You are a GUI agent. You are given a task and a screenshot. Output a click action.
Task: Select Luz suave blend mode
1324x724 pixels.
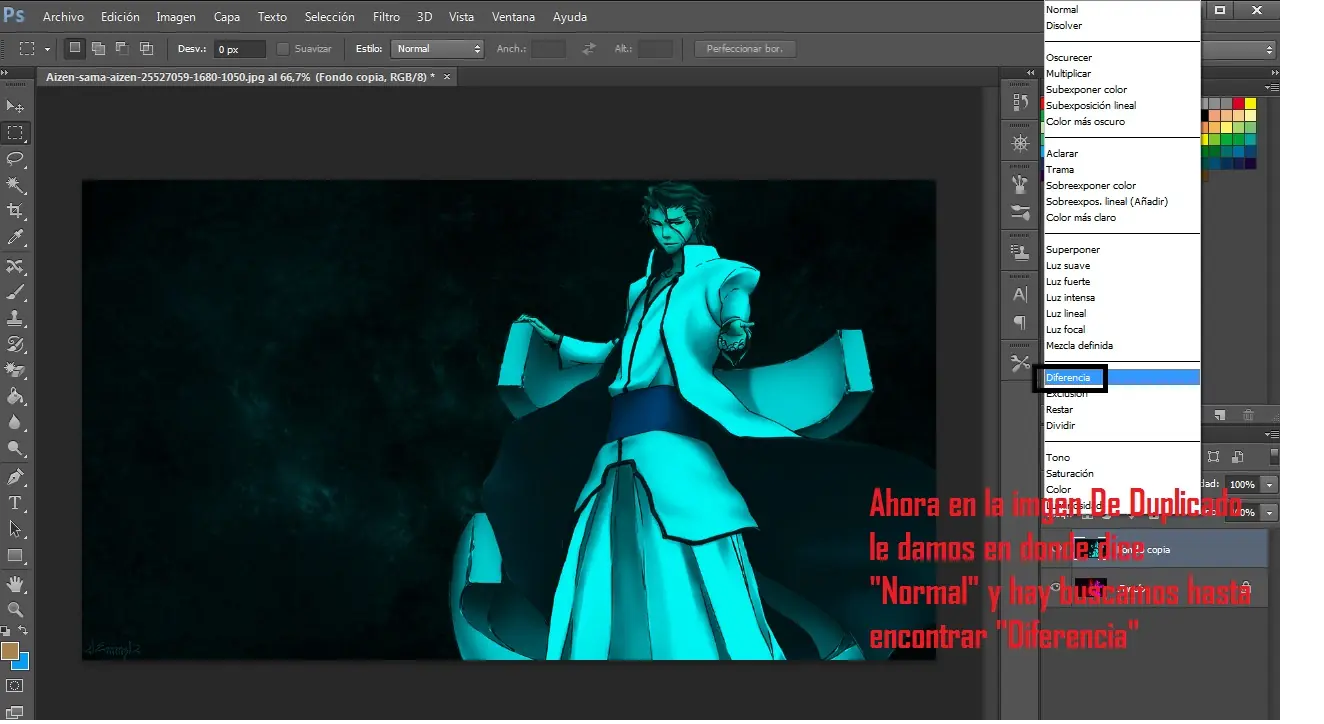(x=1122, y=265)
